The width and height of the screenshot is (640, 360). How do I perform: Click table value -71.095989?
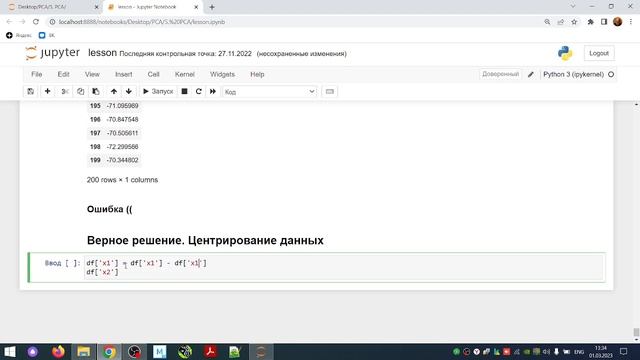pyautogui.click(x=122, y=106)
